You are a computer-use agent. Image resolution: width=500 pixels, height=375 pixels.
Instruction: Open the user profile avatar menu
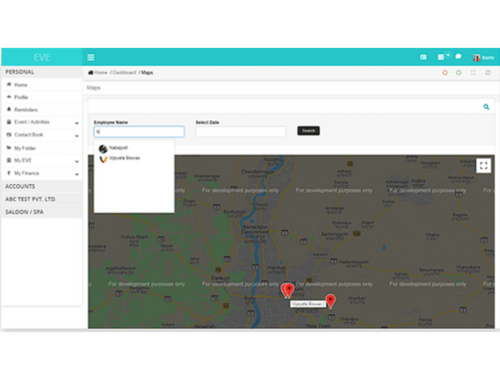coord(483,58)
